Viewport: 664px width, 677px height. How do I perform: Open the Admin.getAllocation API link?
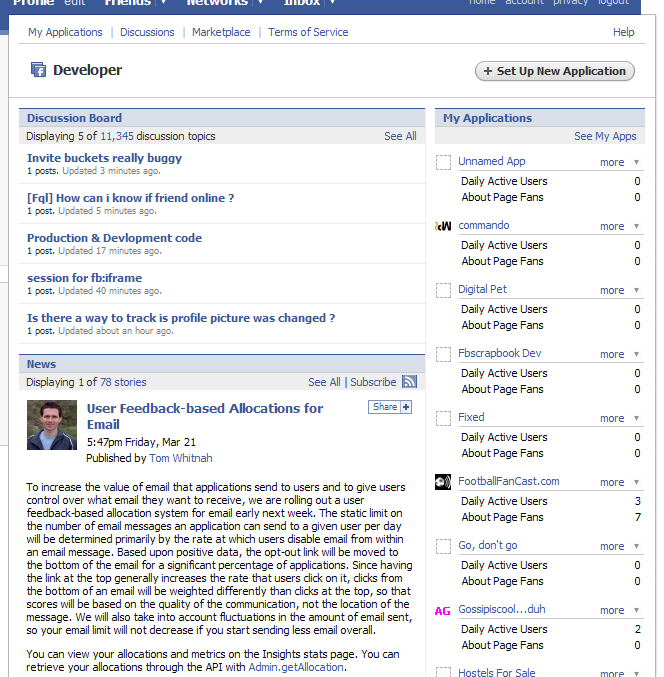[296, 667]
